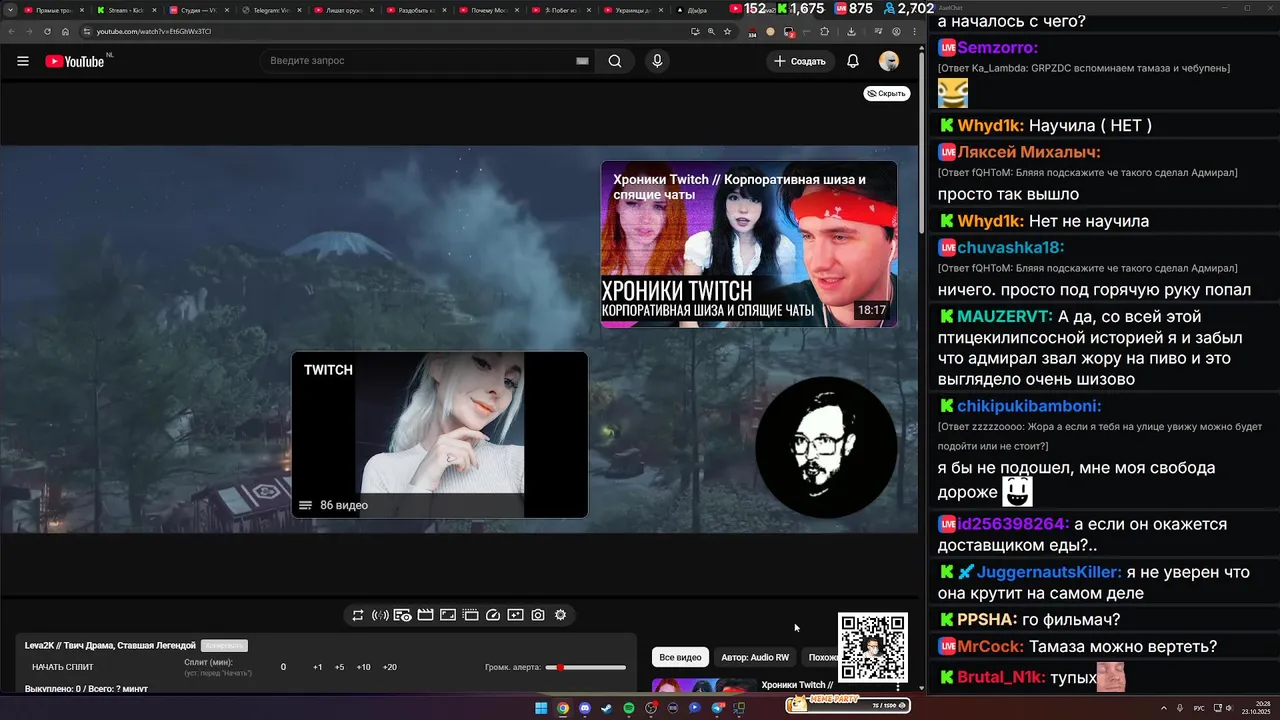The width and height of the screenshot is (1280, 720).
Task: Switch to the 'Раздобыть' browser tab
Action: (416, 10)
